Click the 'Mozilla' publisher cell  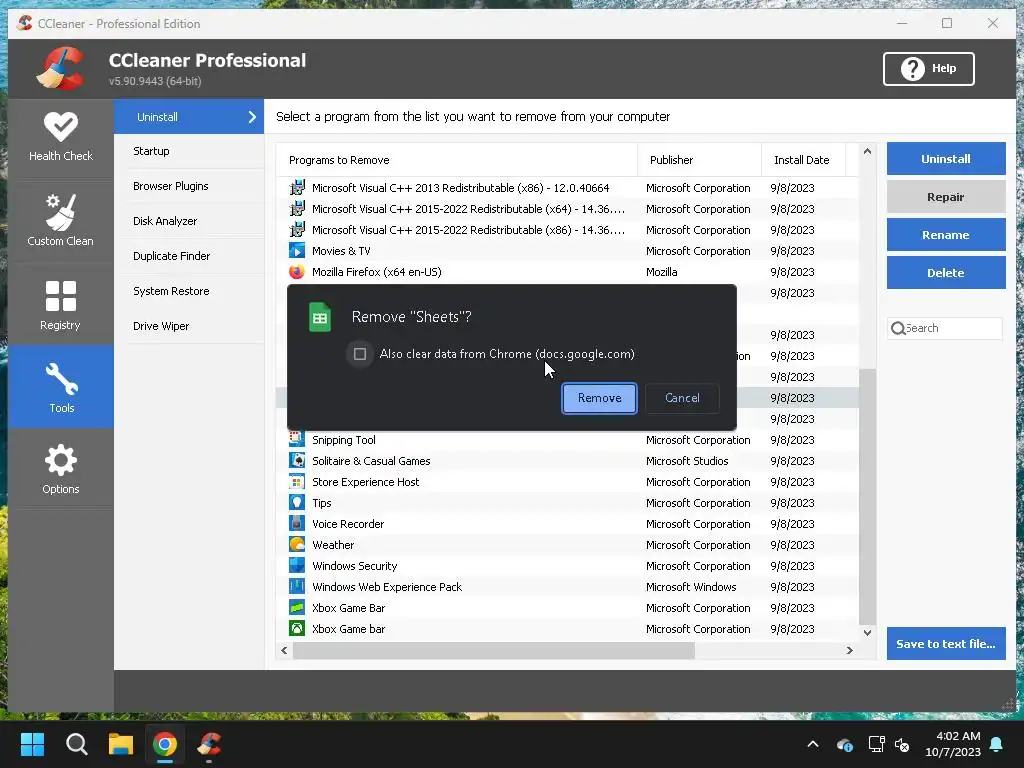(x=662, y=272)
